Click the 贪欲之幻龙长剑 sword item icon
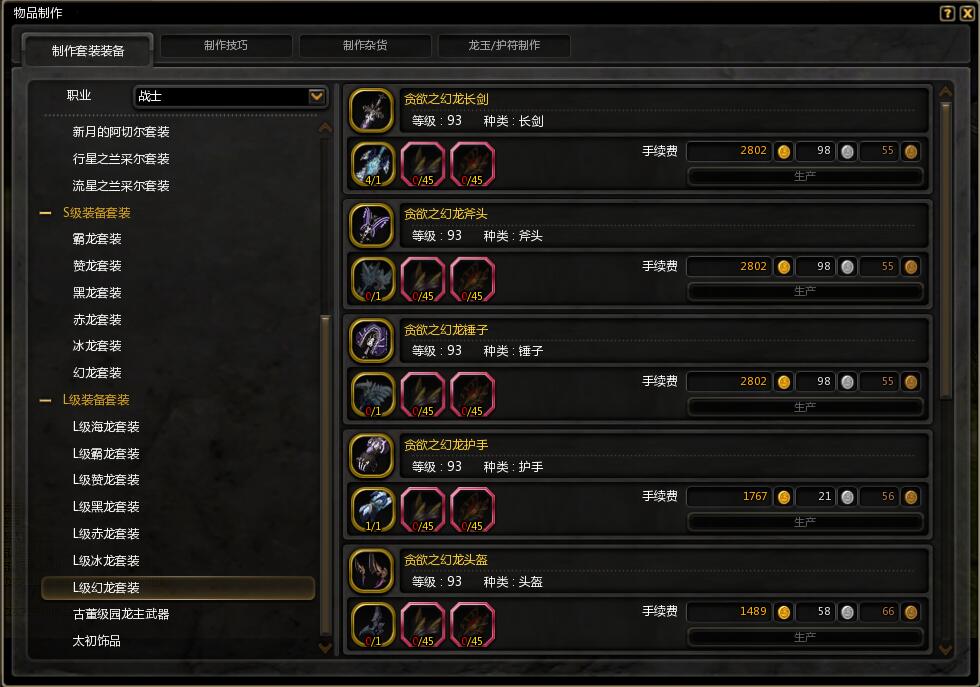Screen dimensions: 980x687 tap(372, 111)
